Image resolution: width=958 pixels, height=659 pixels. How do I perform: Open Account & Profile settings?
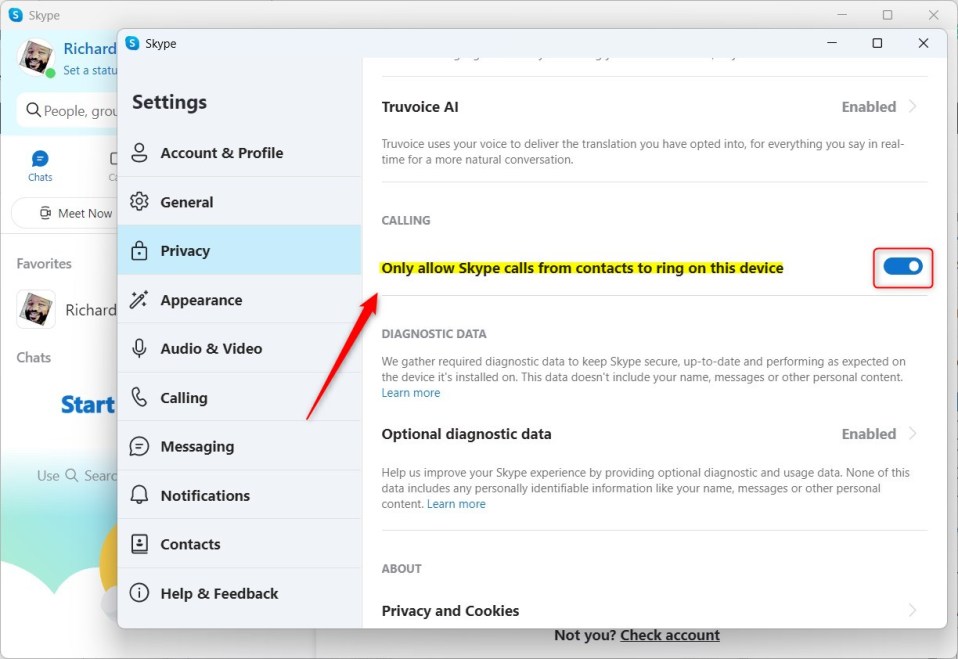(240, 153)
